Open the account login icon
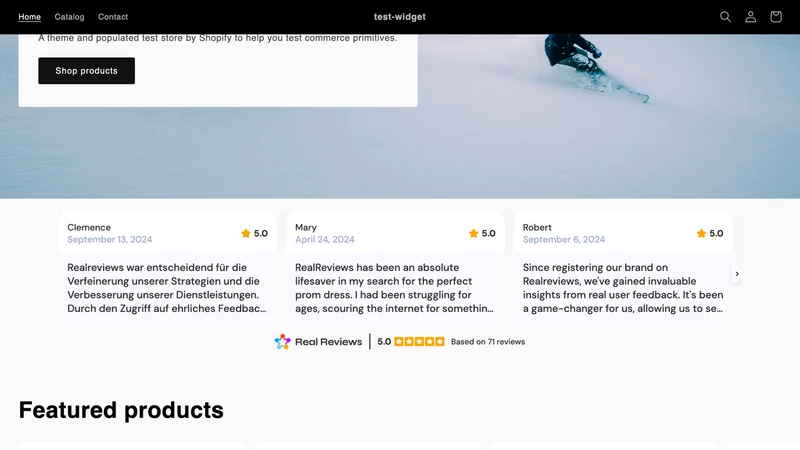 (751, 17)
